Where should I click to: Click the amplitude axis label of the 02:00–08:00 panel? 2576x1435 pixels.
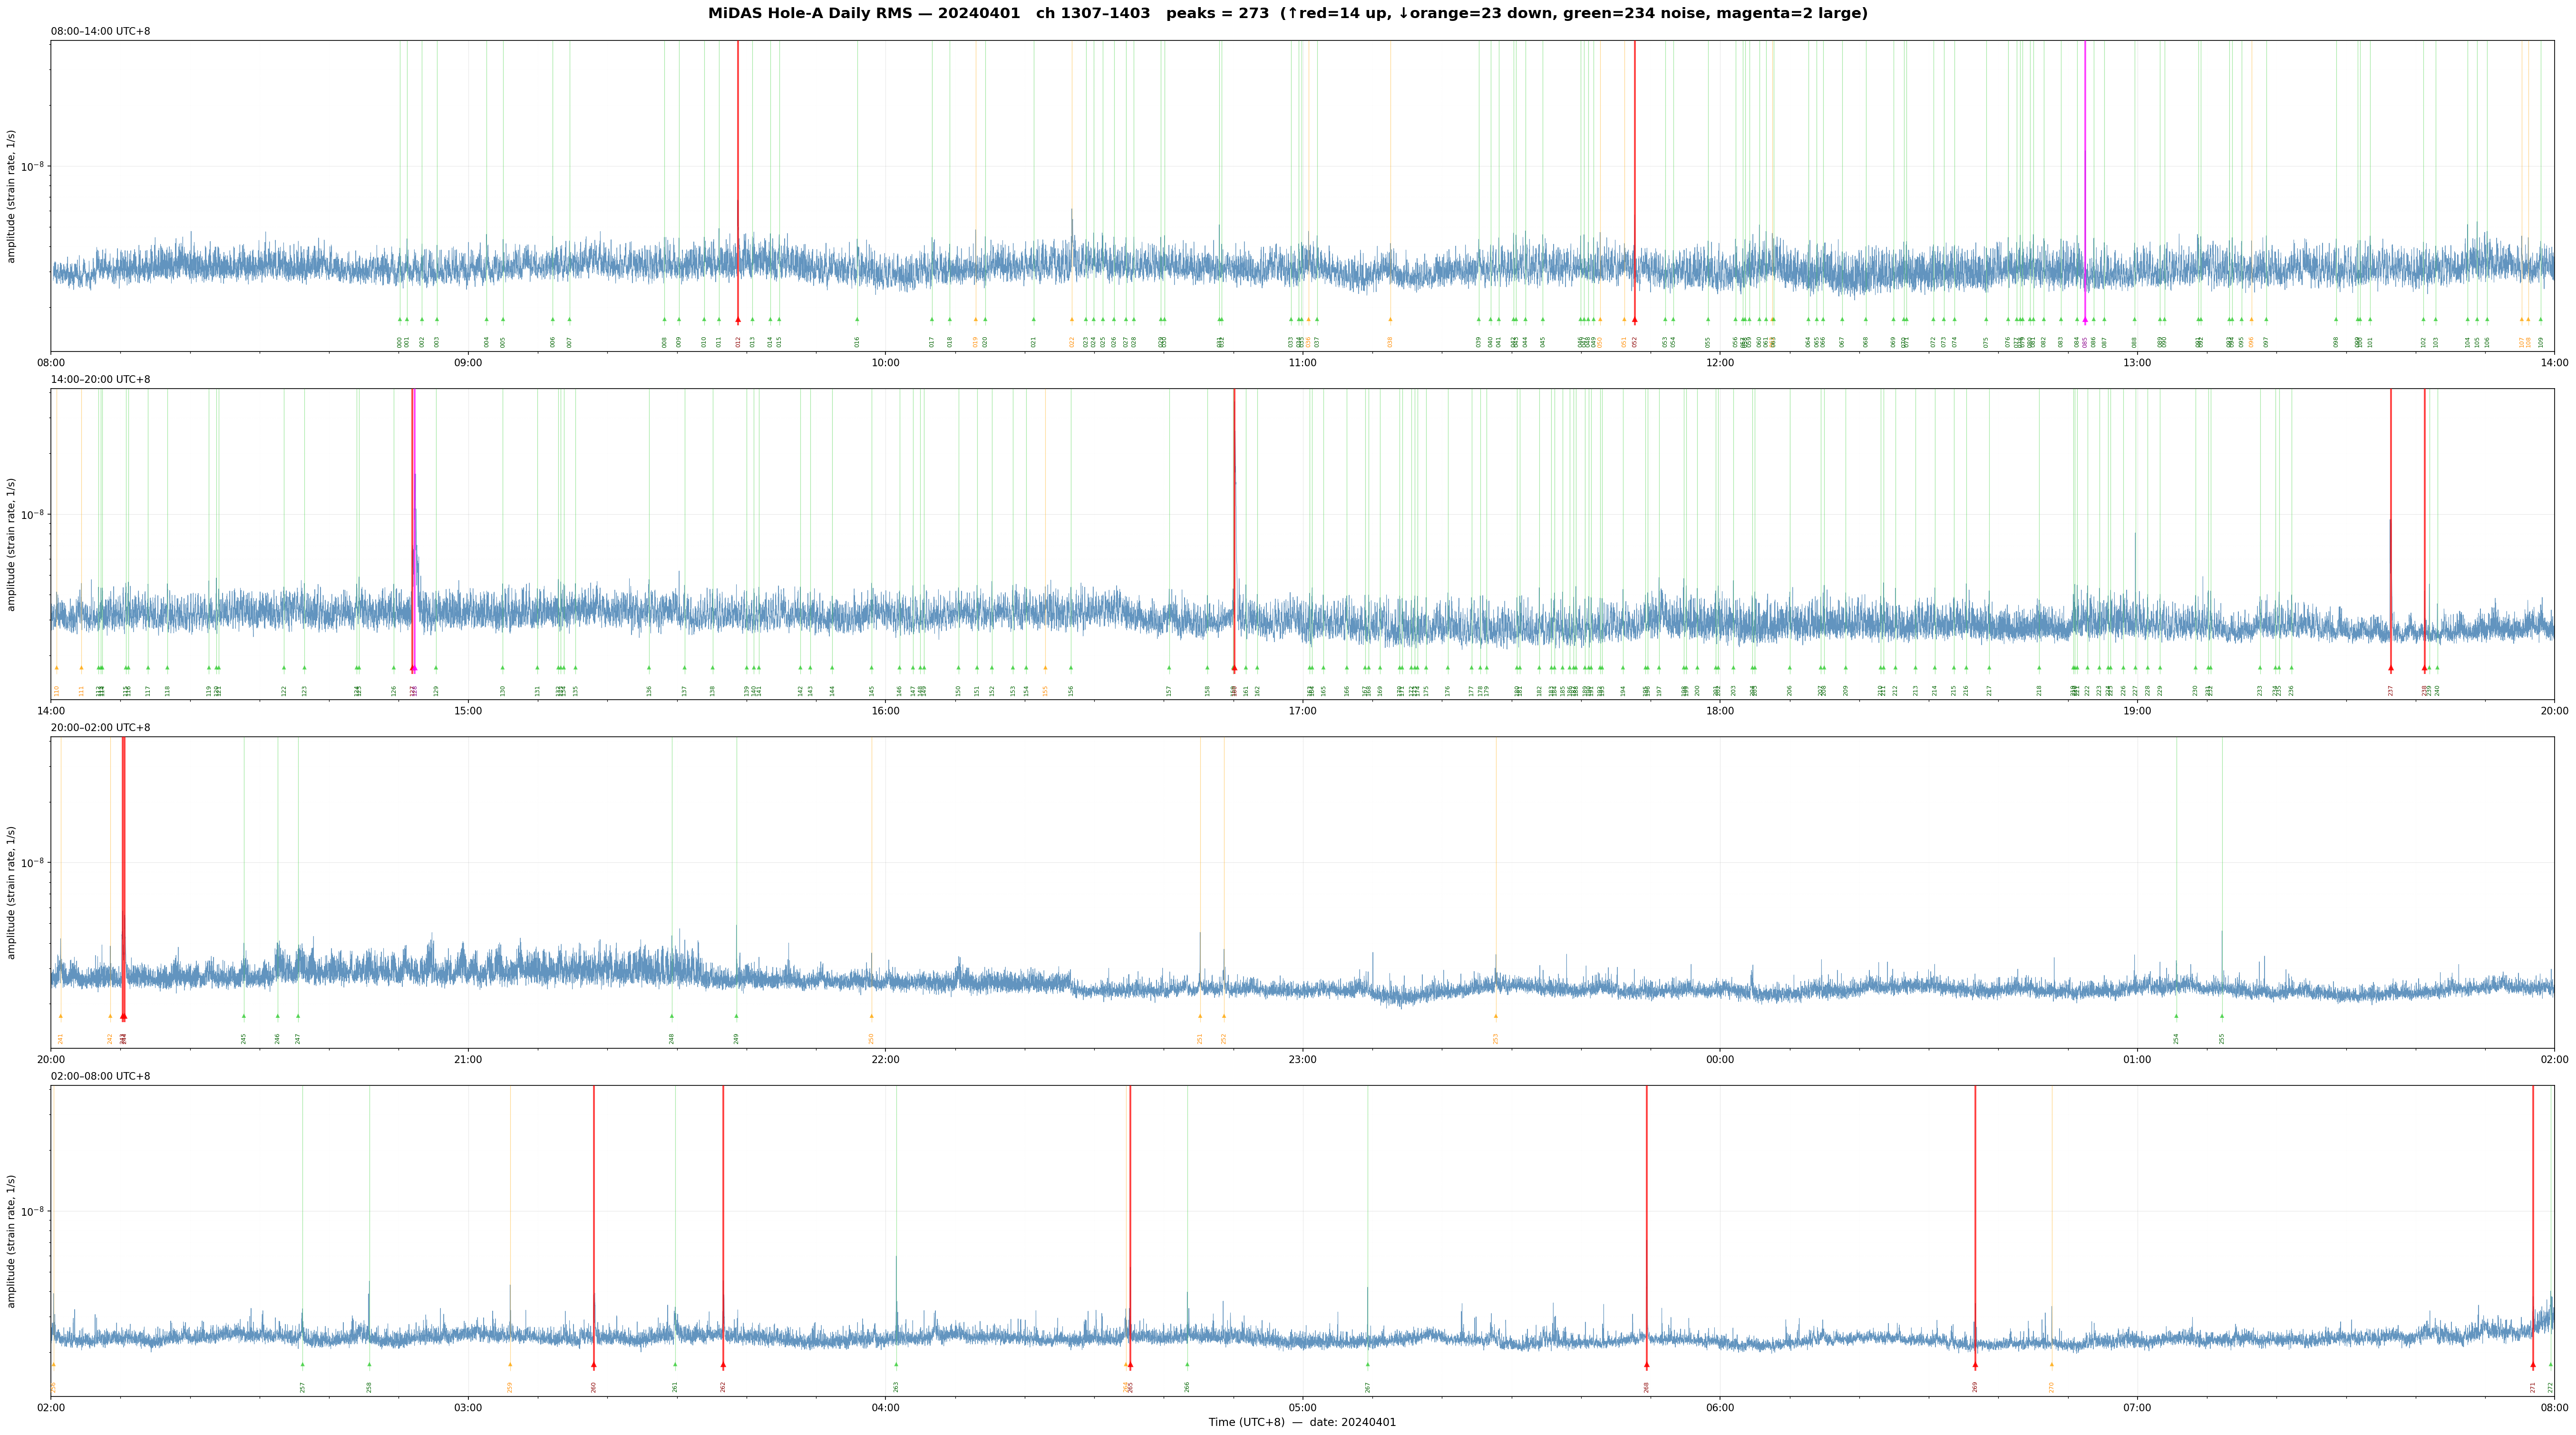pyautogui.click(x=12, y=1241)
